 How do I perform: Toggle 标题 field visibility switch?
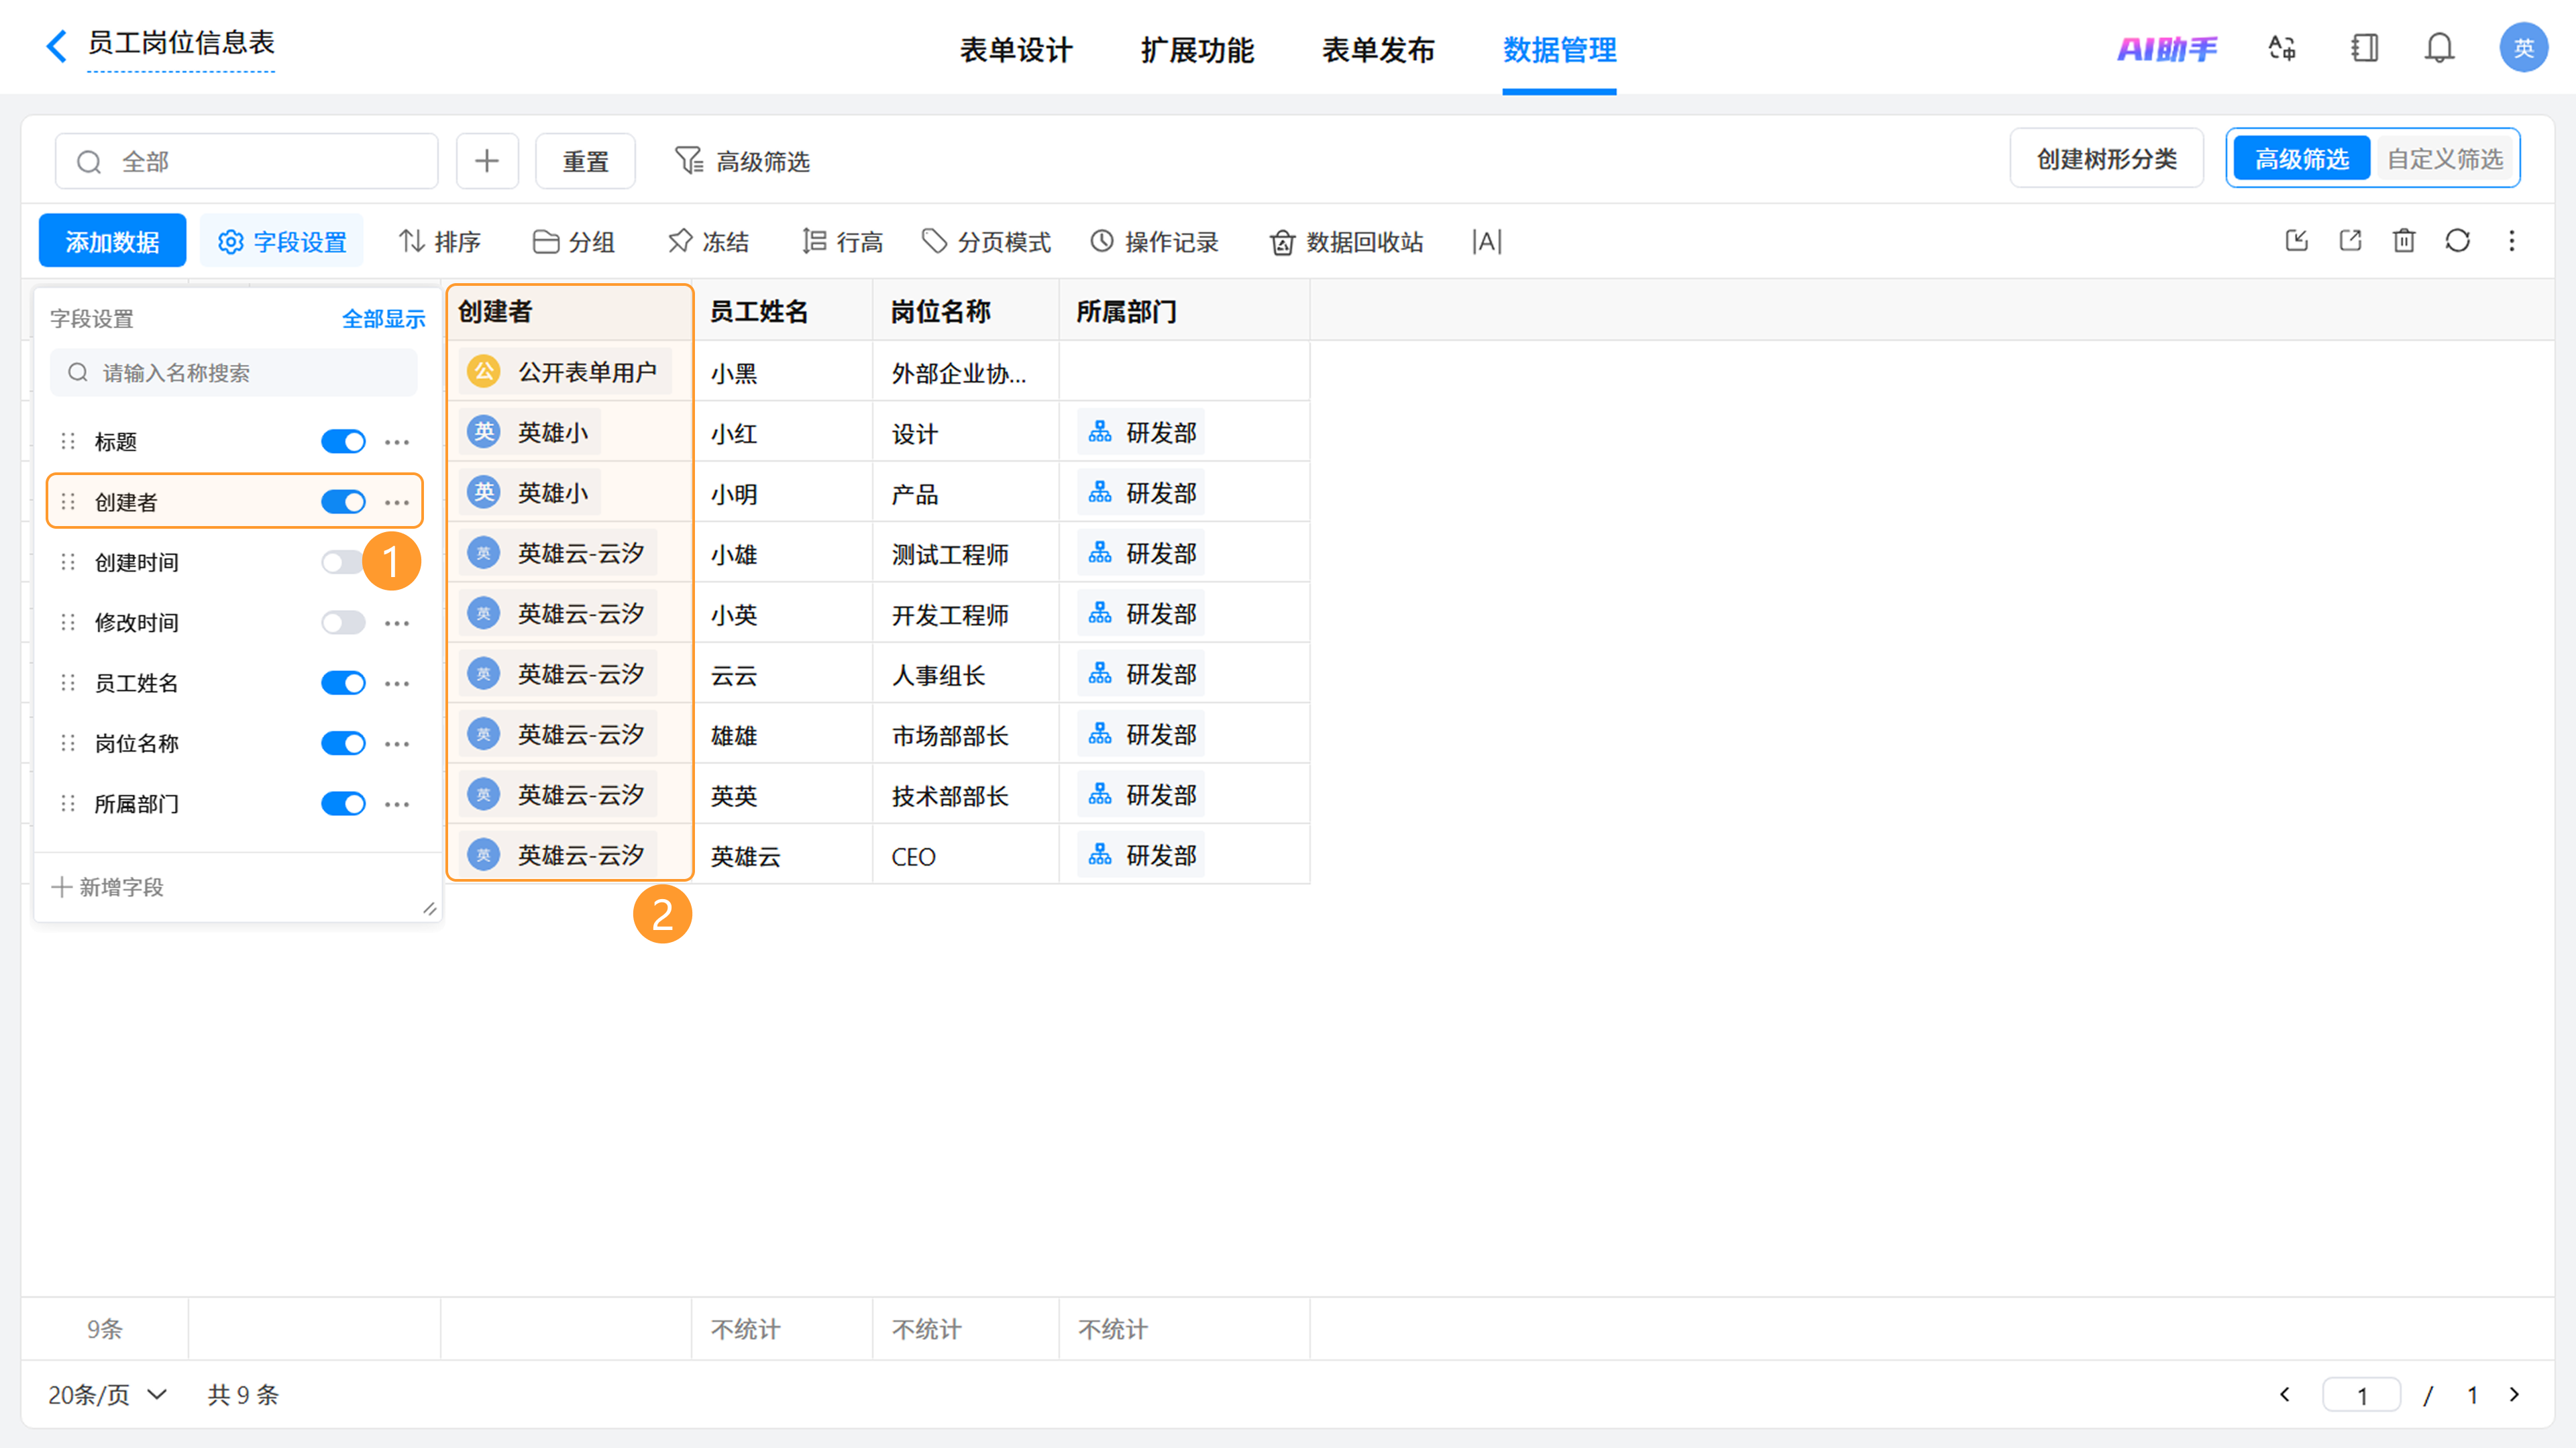[343, 441]
